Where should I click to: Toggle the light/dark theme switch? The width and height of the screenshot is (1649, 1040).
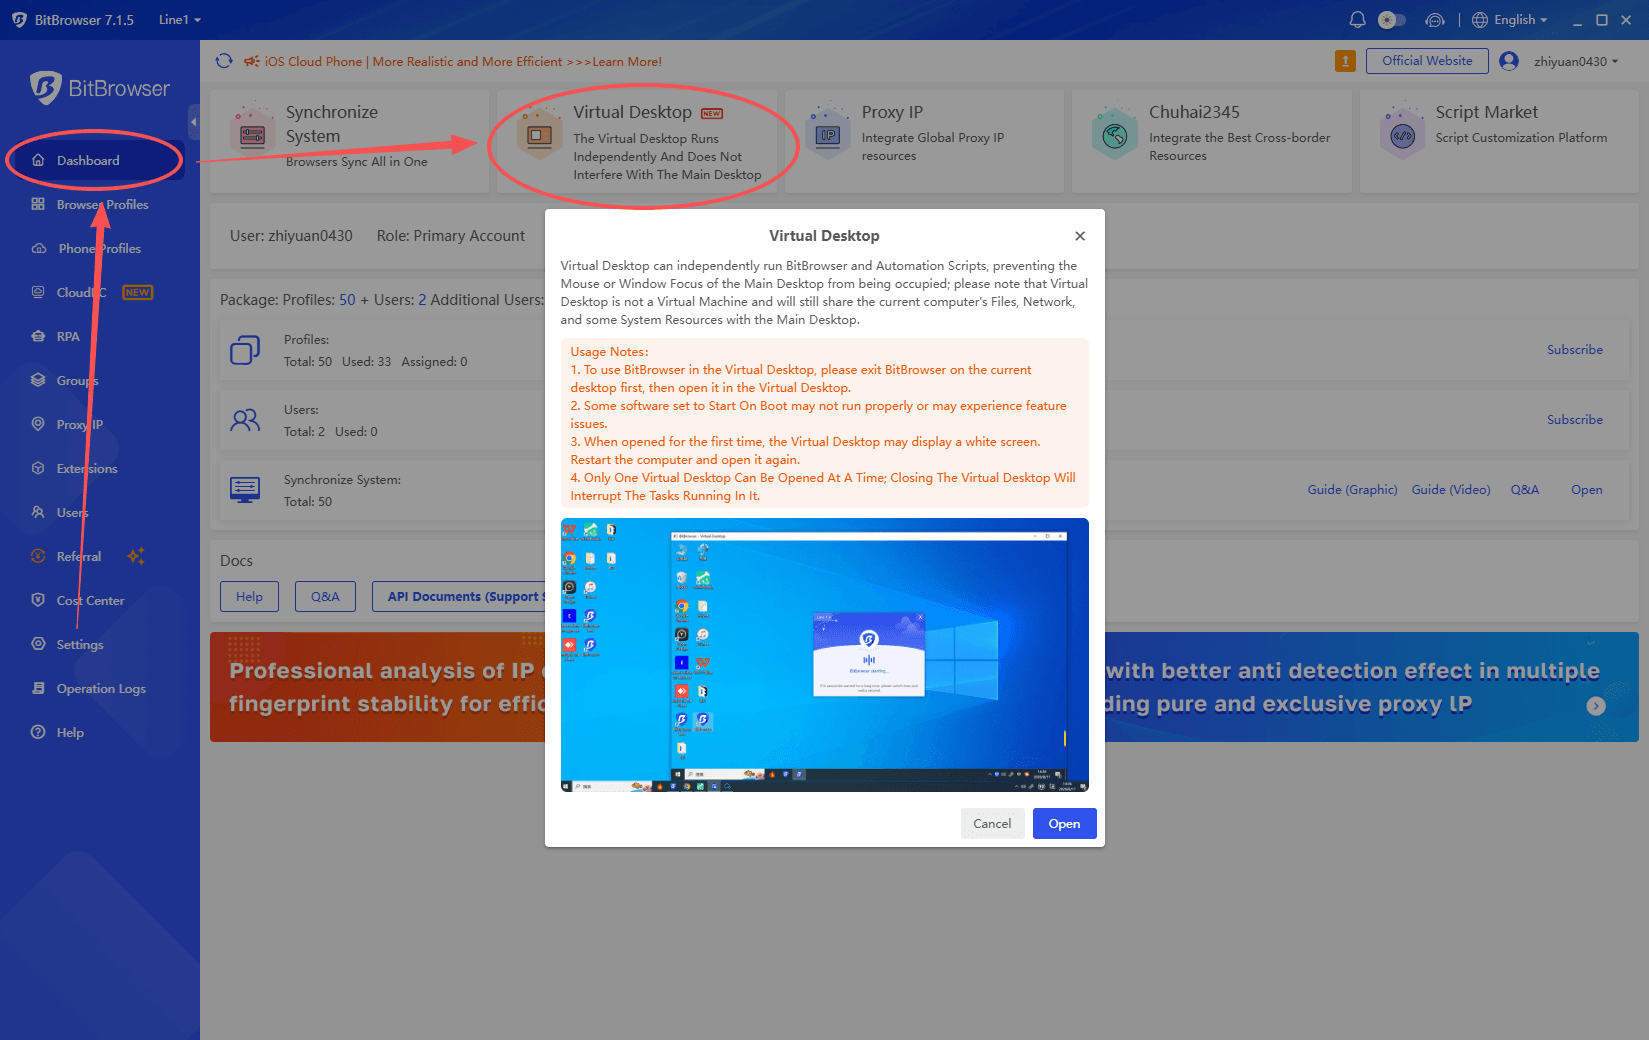[x=1392, y=20]
